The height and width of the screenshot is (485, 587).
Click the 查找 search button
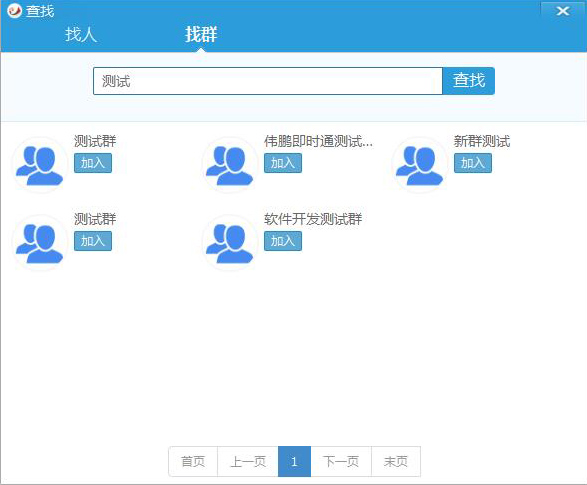click(469, 81)
